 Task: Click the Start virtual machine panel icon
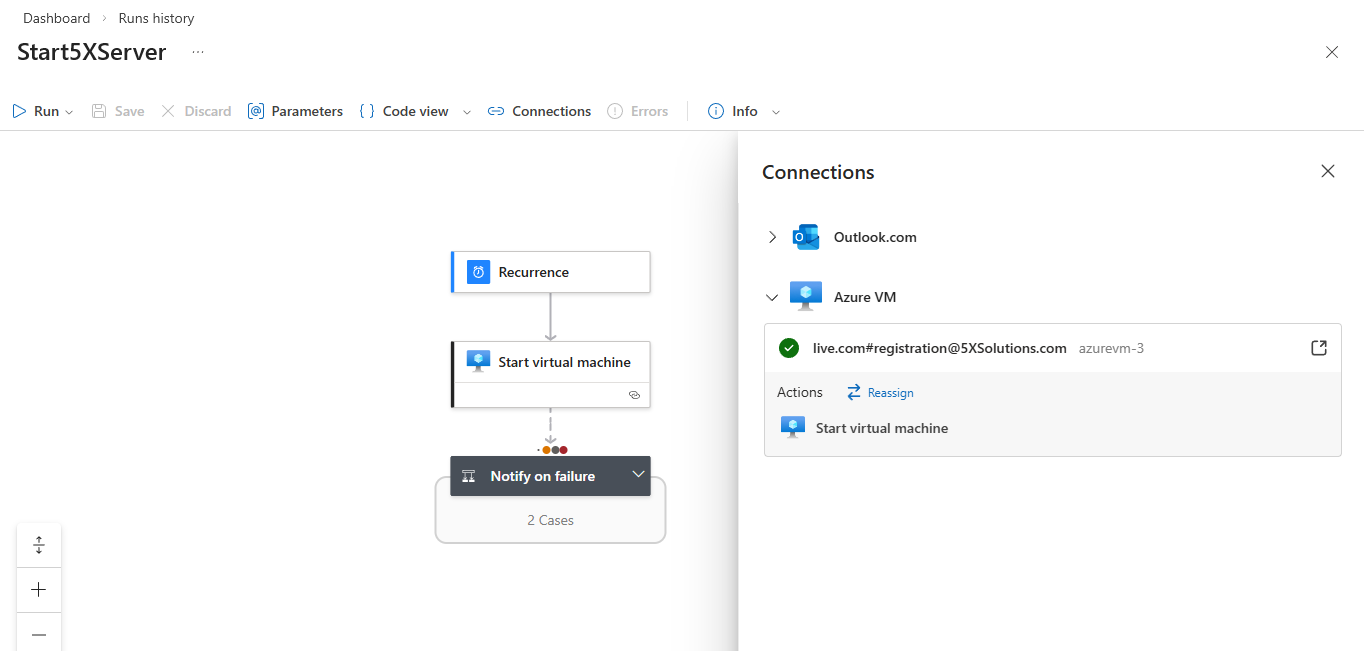click(793, 428)
